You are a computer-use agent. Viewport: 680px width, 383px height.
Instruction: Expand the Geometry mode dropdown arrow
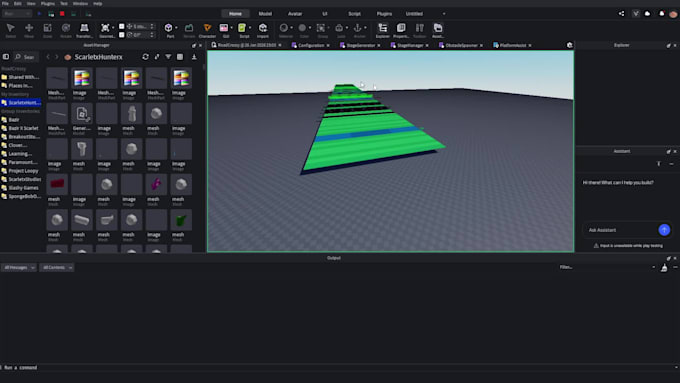tap(113, 28)
